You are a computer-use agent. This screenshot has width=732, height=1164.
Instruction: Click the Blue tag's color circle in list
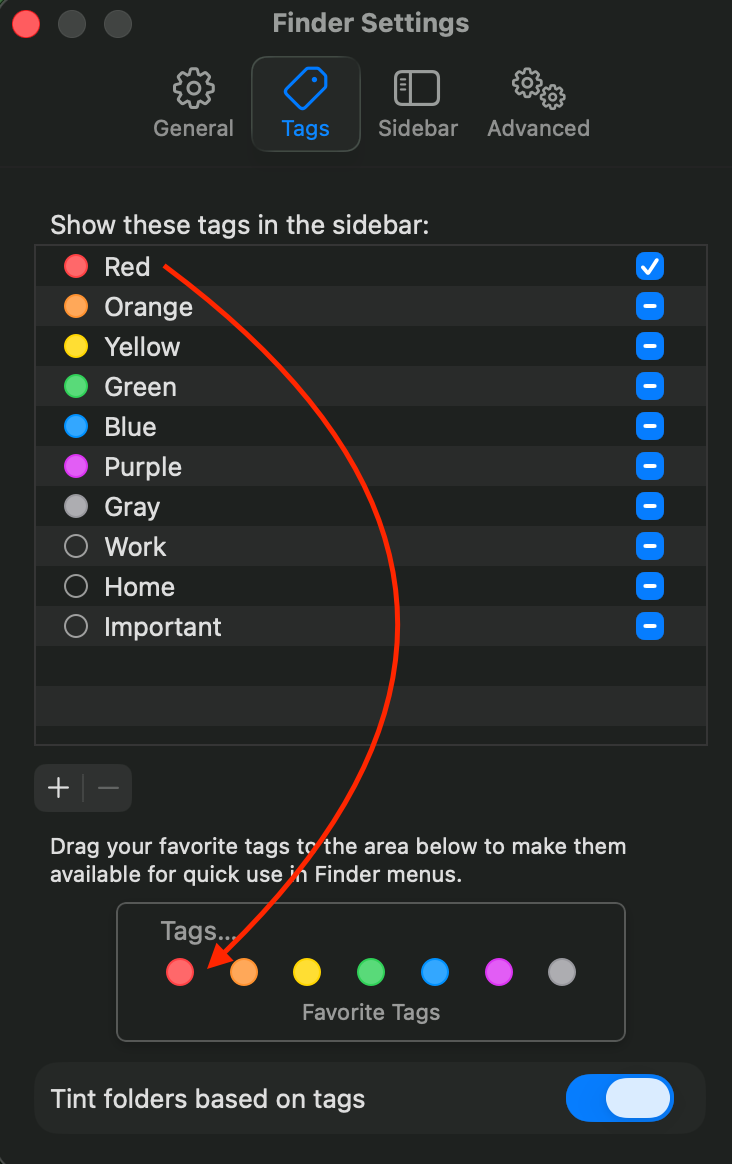click(x=76, y=427)
